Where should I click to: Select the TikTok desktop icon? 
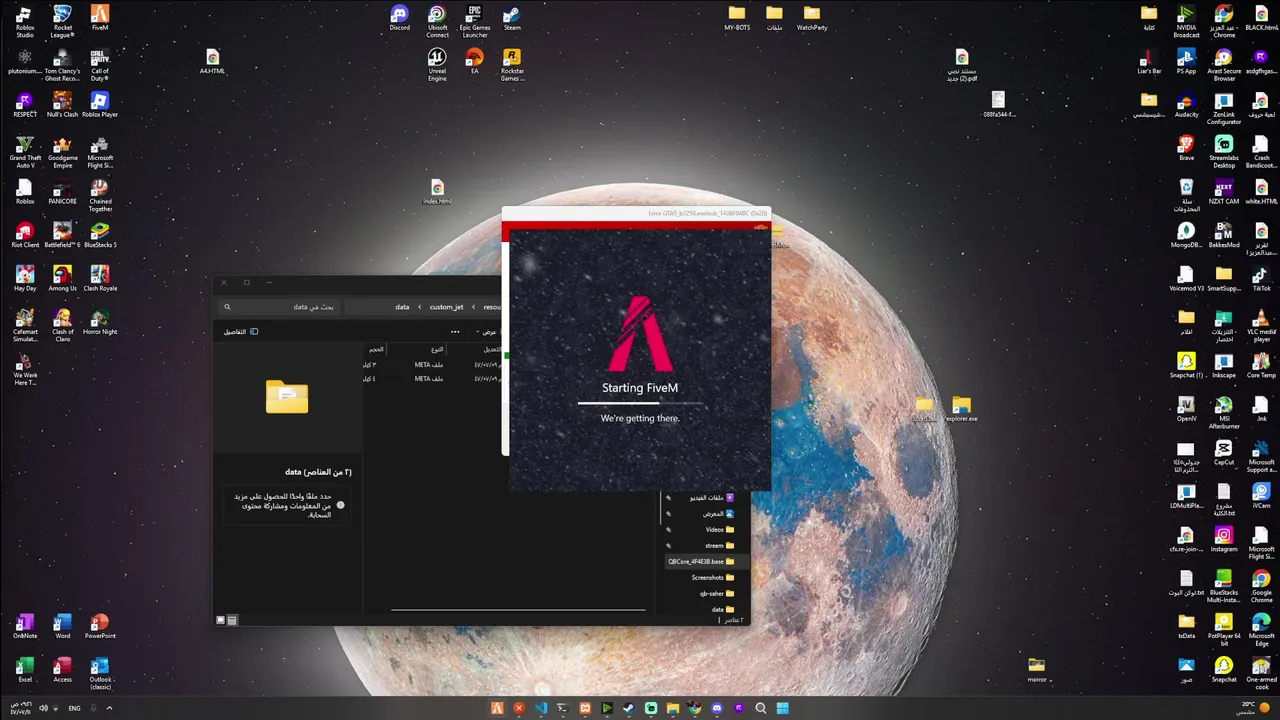point(1260,279)
